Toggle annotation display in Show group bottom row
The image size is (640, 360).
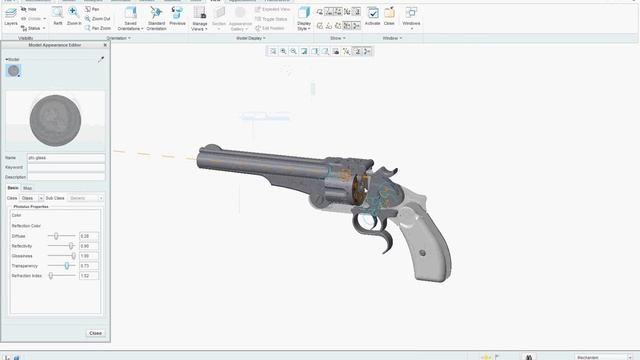click(347, 26)
